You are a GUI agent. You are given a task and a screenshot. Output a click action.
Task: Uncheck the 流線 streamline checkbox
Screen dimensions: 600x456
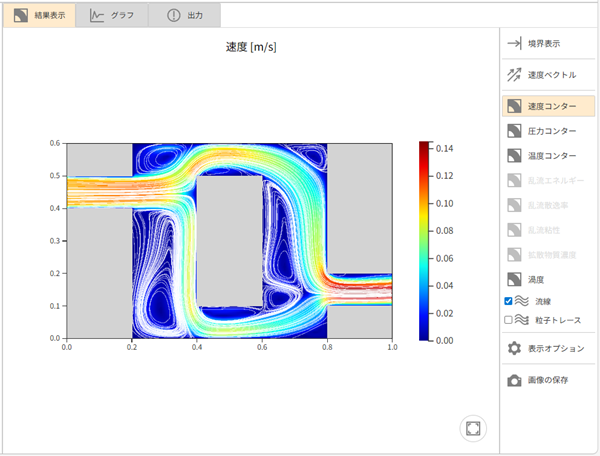(x=509, y=300)
